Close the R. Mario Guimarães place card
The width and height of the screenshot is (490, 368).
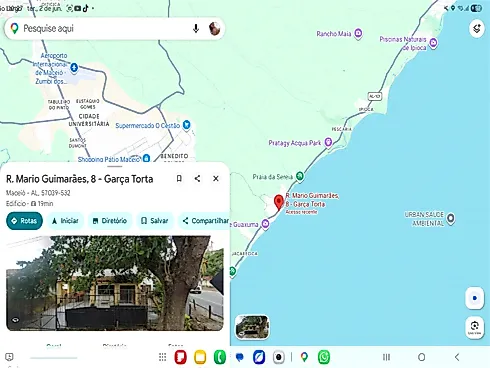(x=216, y=179)
